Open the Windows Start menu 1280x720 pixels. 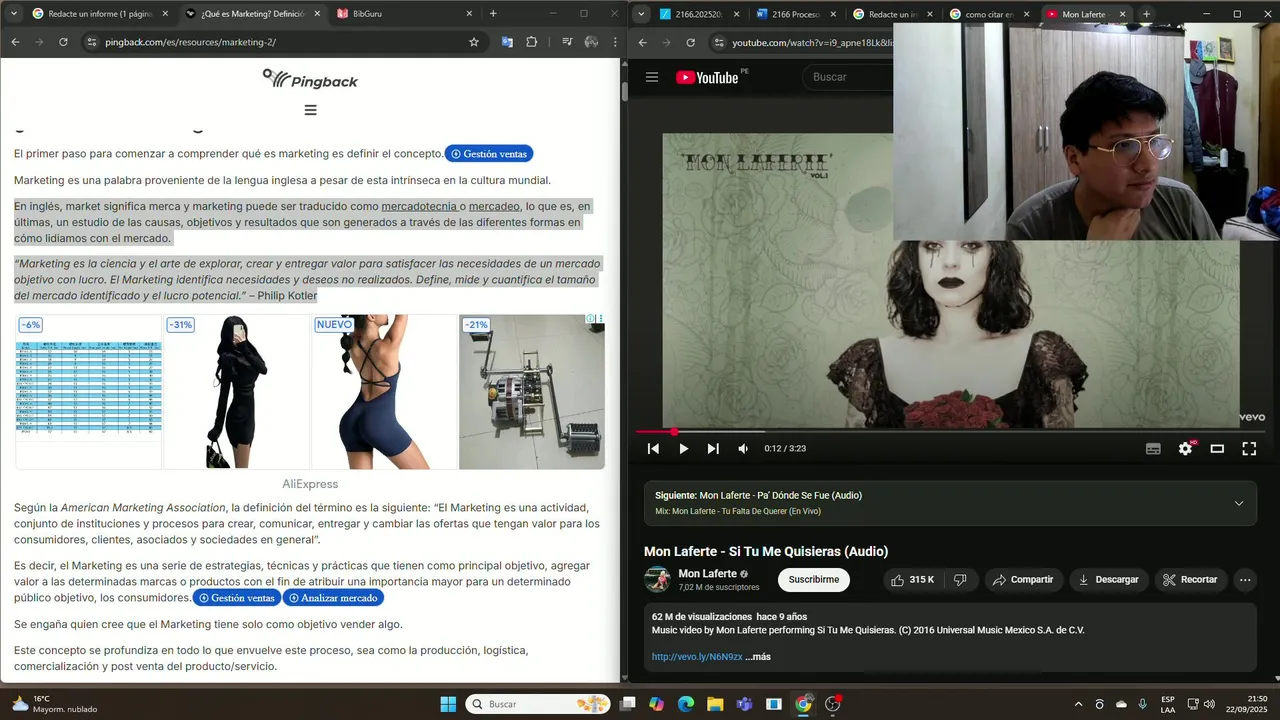point(448,704)
